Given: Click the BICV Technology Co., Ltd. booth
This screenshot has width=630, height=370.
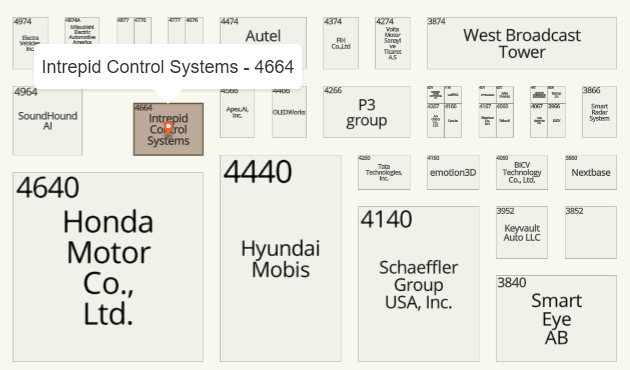Looking at the screenshot, I should [522, 172].
